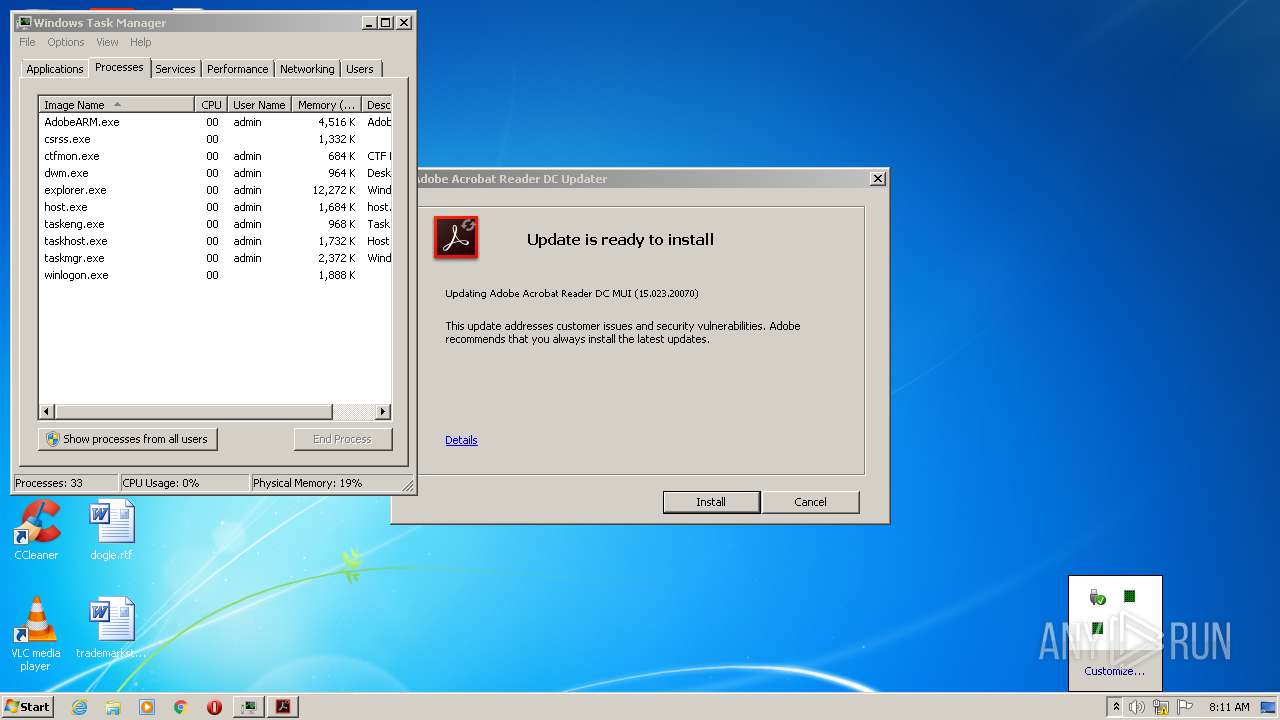Open the File menu in Task Manager
This screenshot has height=720, width=1280.
pos(27,42)
